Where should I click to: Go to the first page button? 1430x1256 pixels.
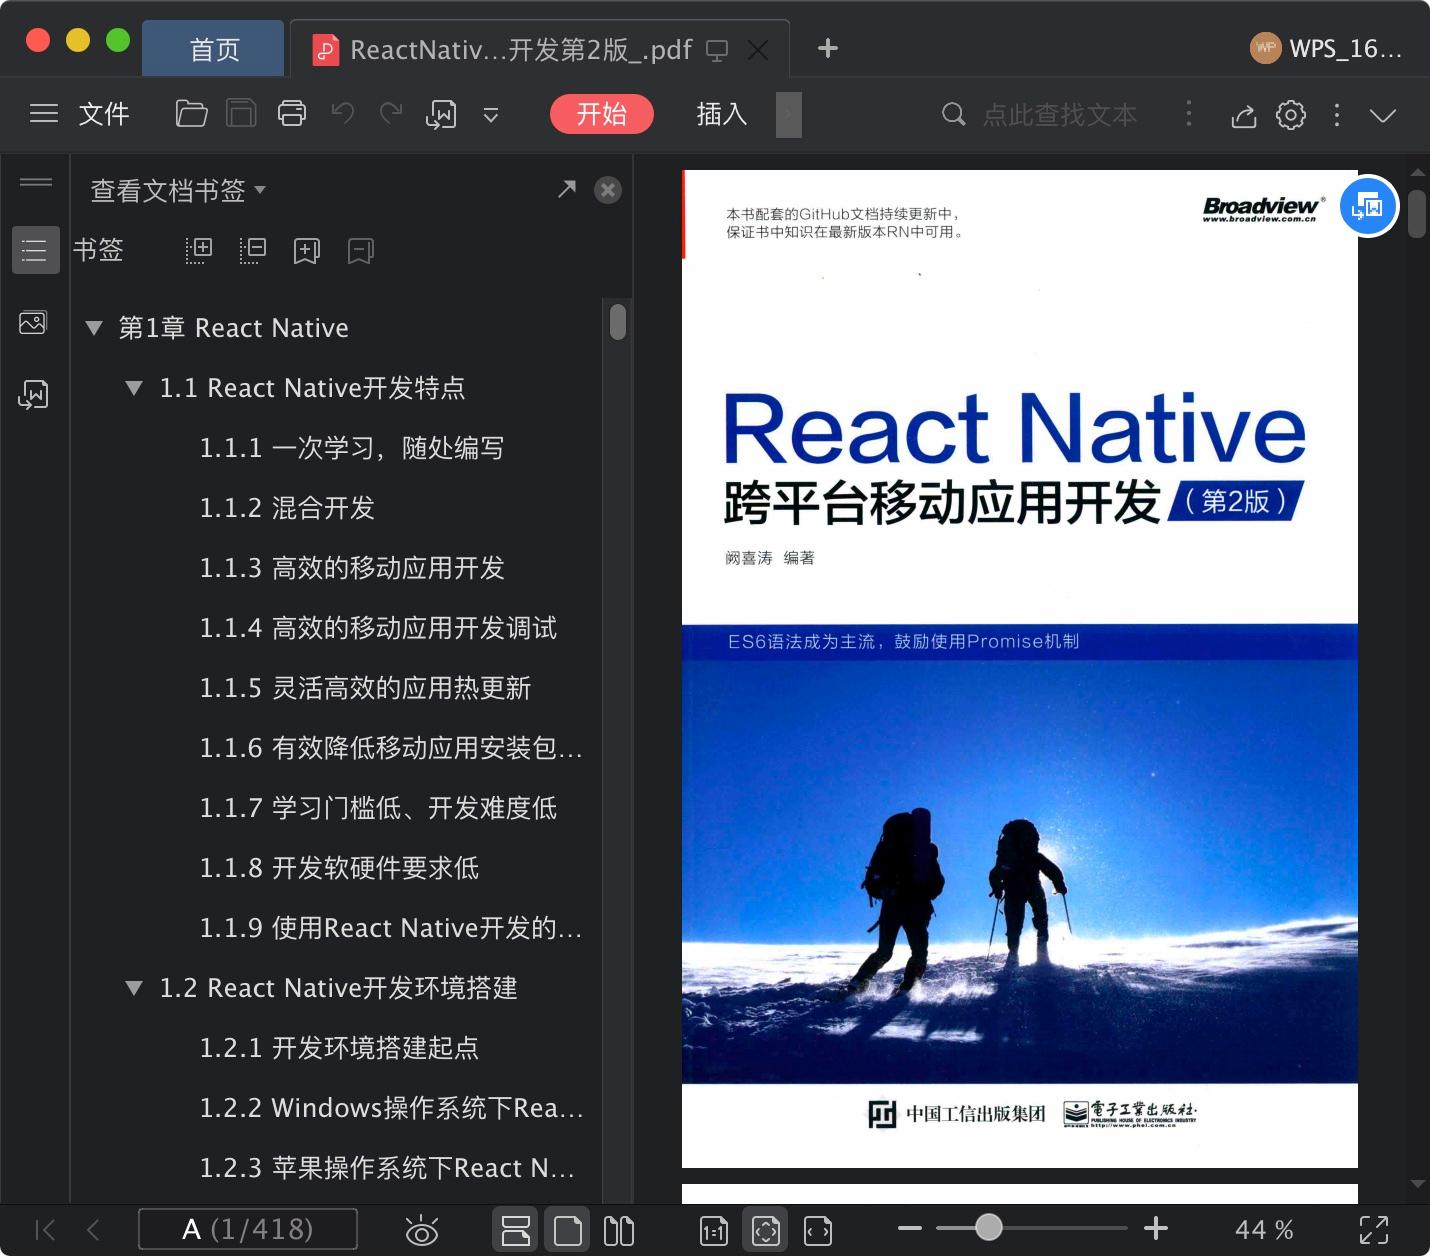point(45,1229)
